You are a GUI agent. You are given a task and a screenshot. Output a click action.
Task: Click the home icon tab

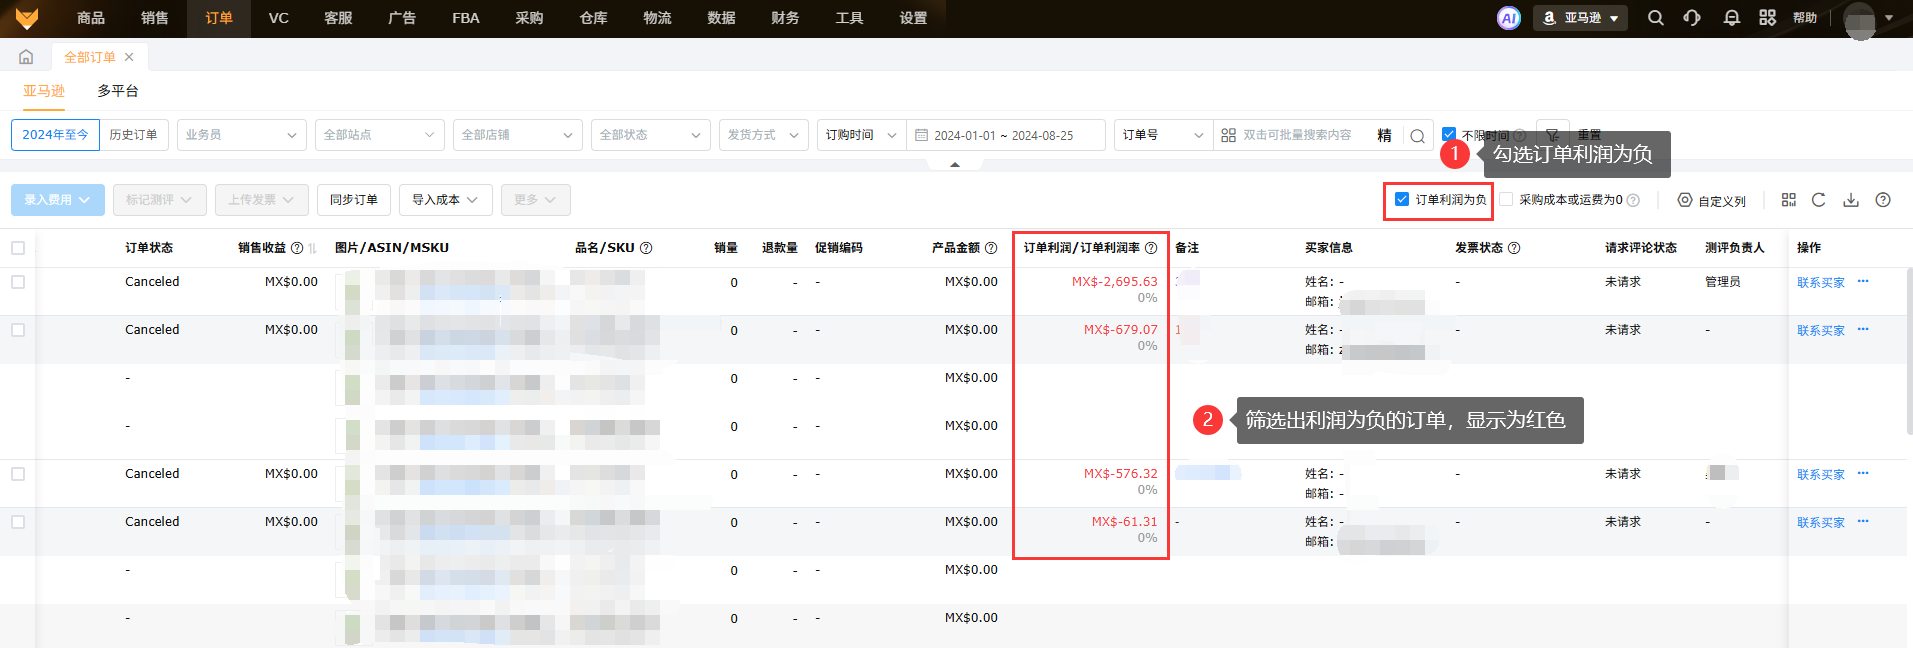(26, 57)
